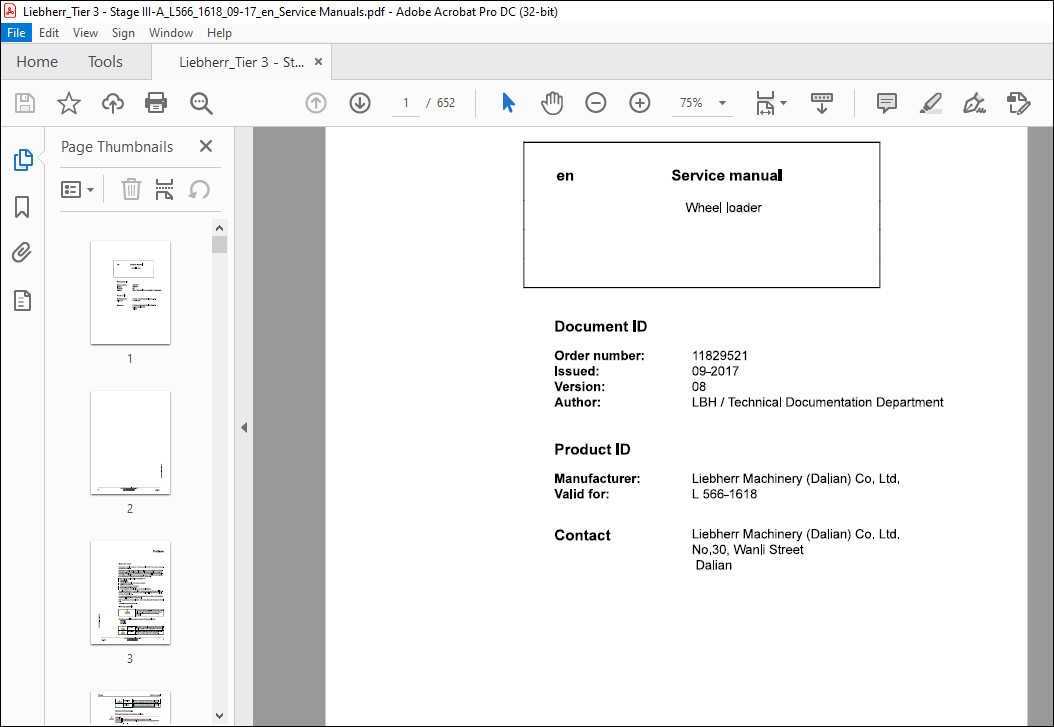Rotate page counterclockwise icon
The width and height of the screenshot is (1054, 727).
199,189
